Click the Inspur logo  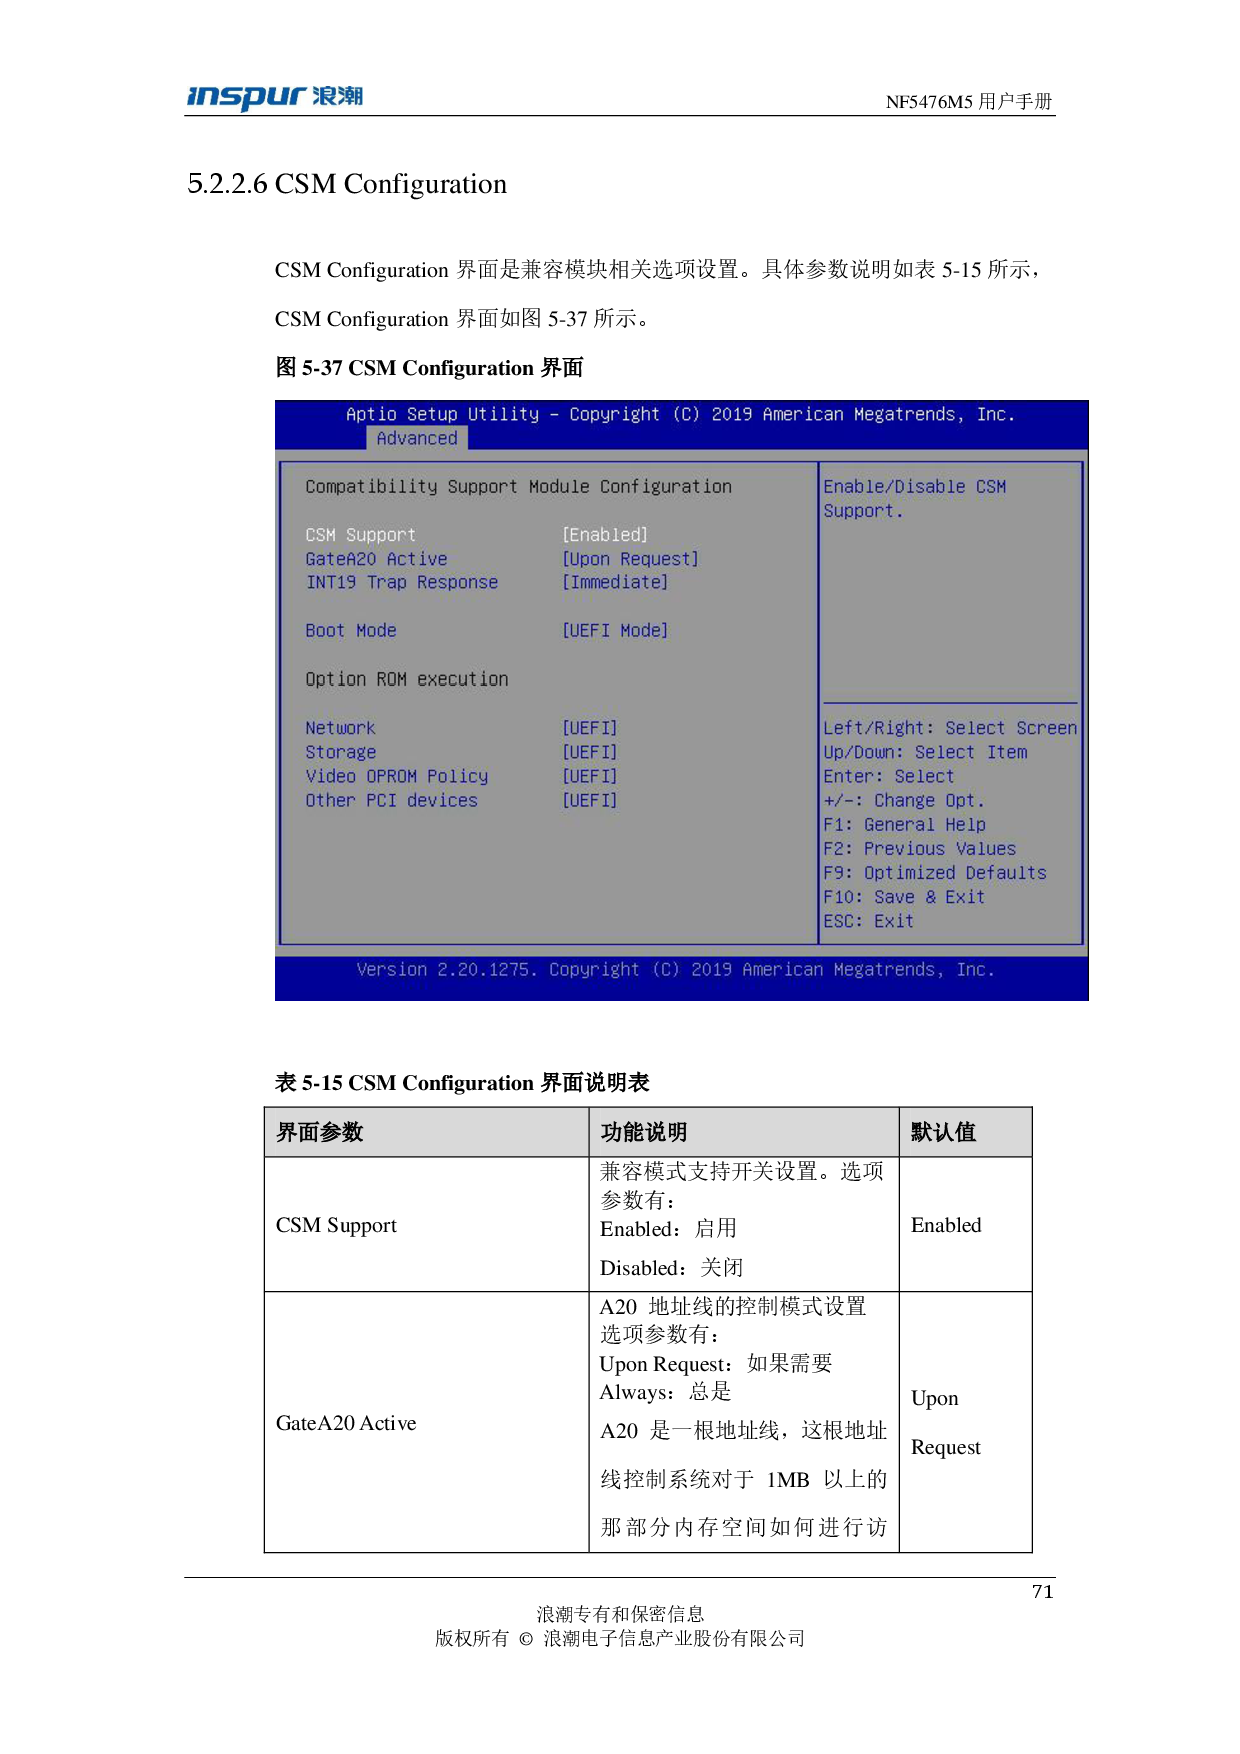(274, 98)
